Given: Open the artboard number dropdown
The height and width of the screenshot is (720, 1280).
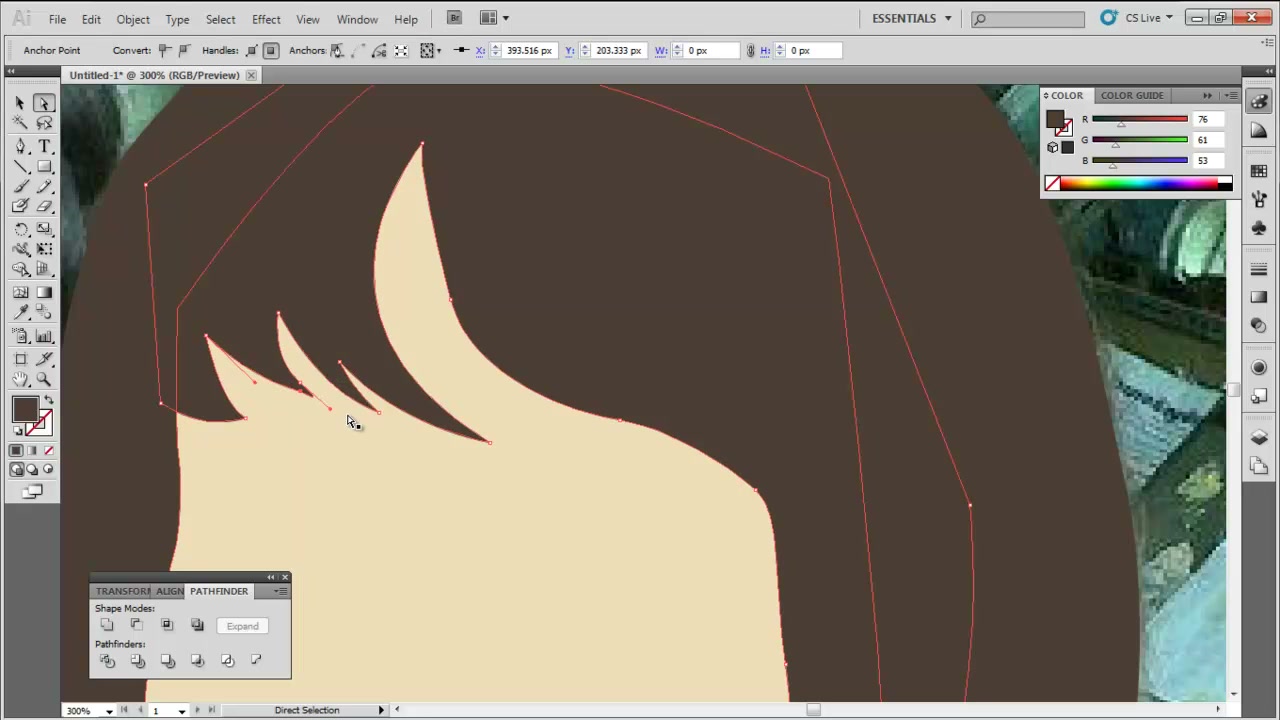Looking at the screenshot, I should coord(181,711).
